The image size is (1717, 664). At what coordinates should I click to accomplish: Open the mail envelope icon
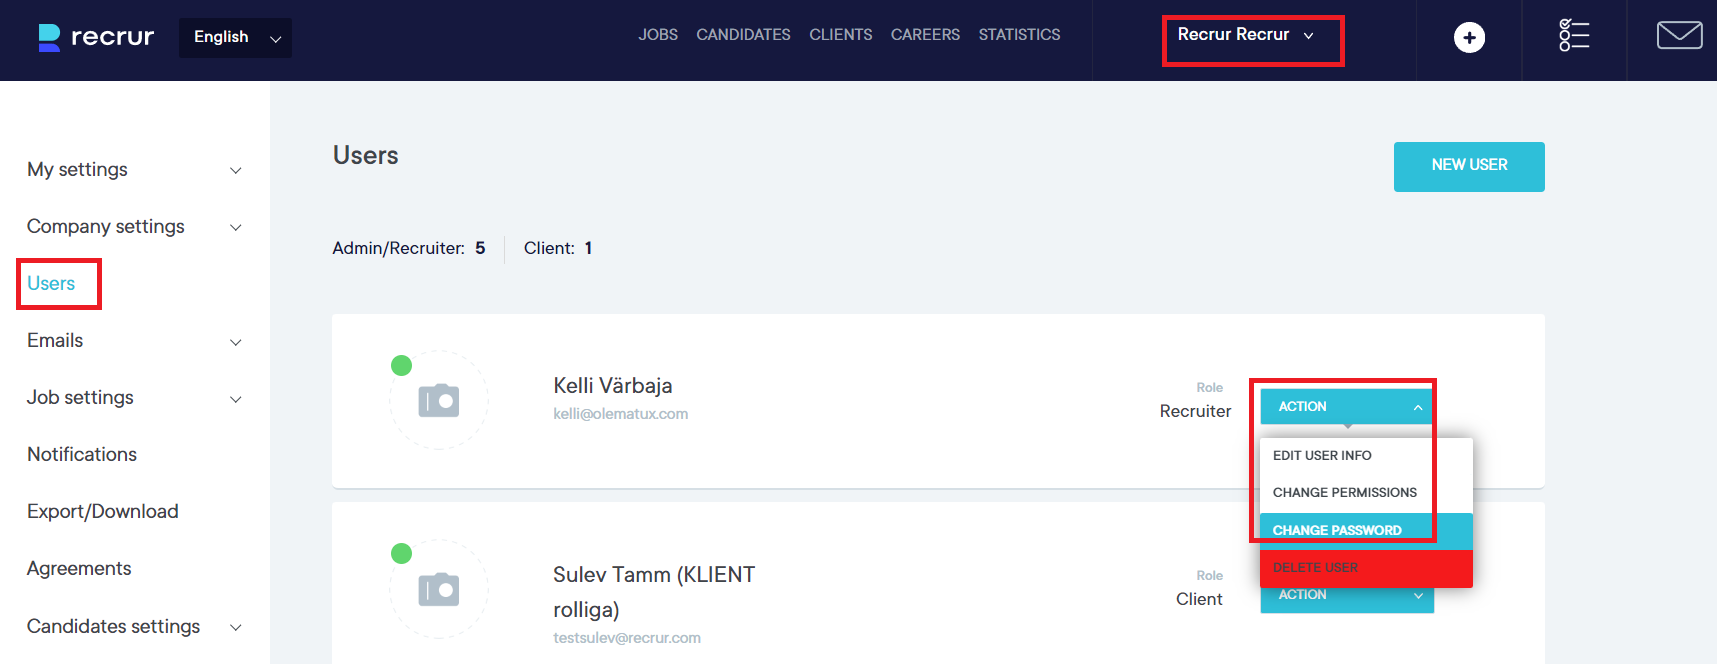(x=1679, y=36)
